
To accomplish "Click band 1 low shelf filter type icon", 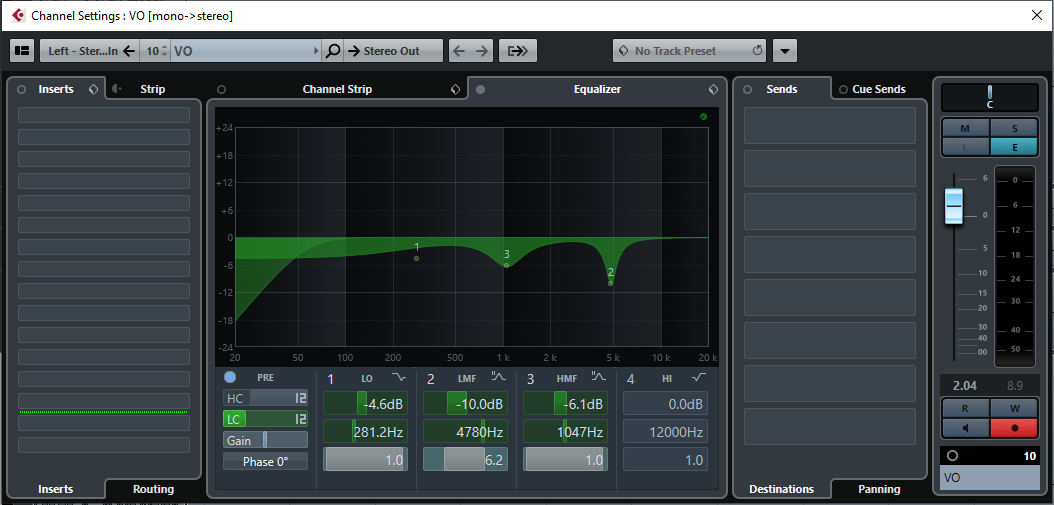I will click(399, 378).
